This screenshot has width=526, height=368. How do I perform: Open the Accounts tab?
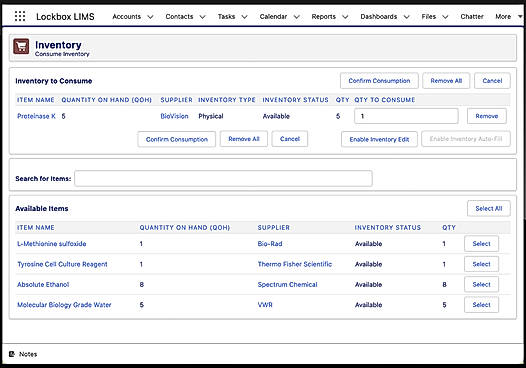[x=126, y=16]
